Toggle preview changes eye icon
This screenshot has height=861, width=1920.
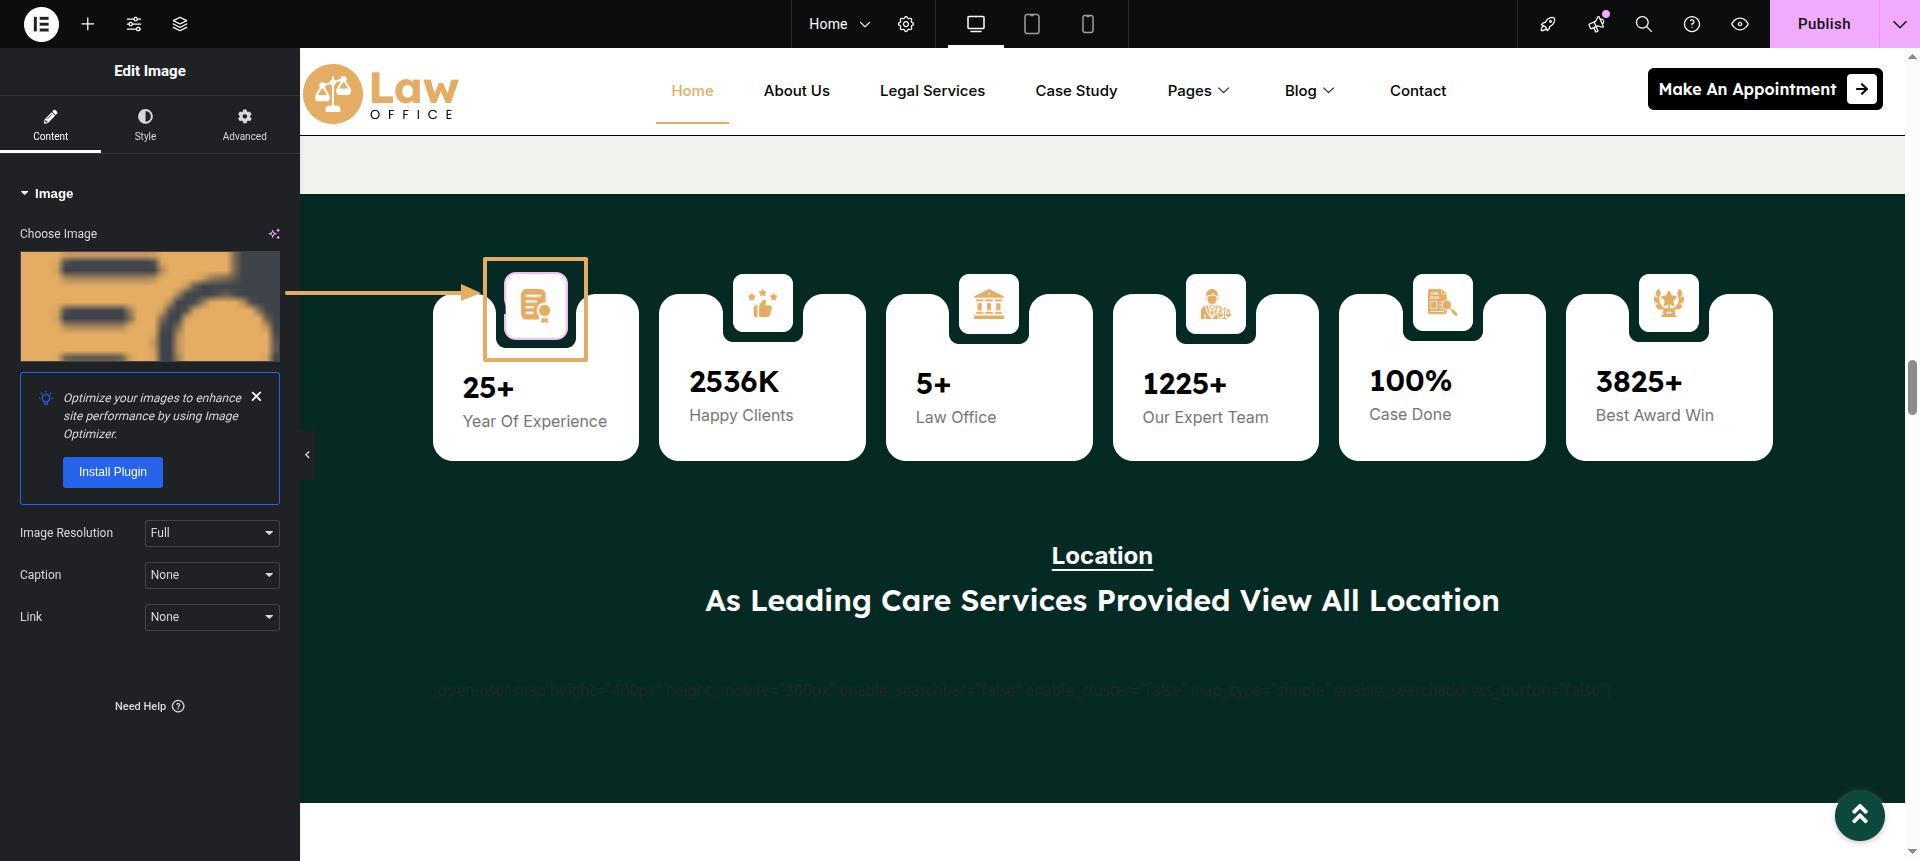tap(1740, 24)
